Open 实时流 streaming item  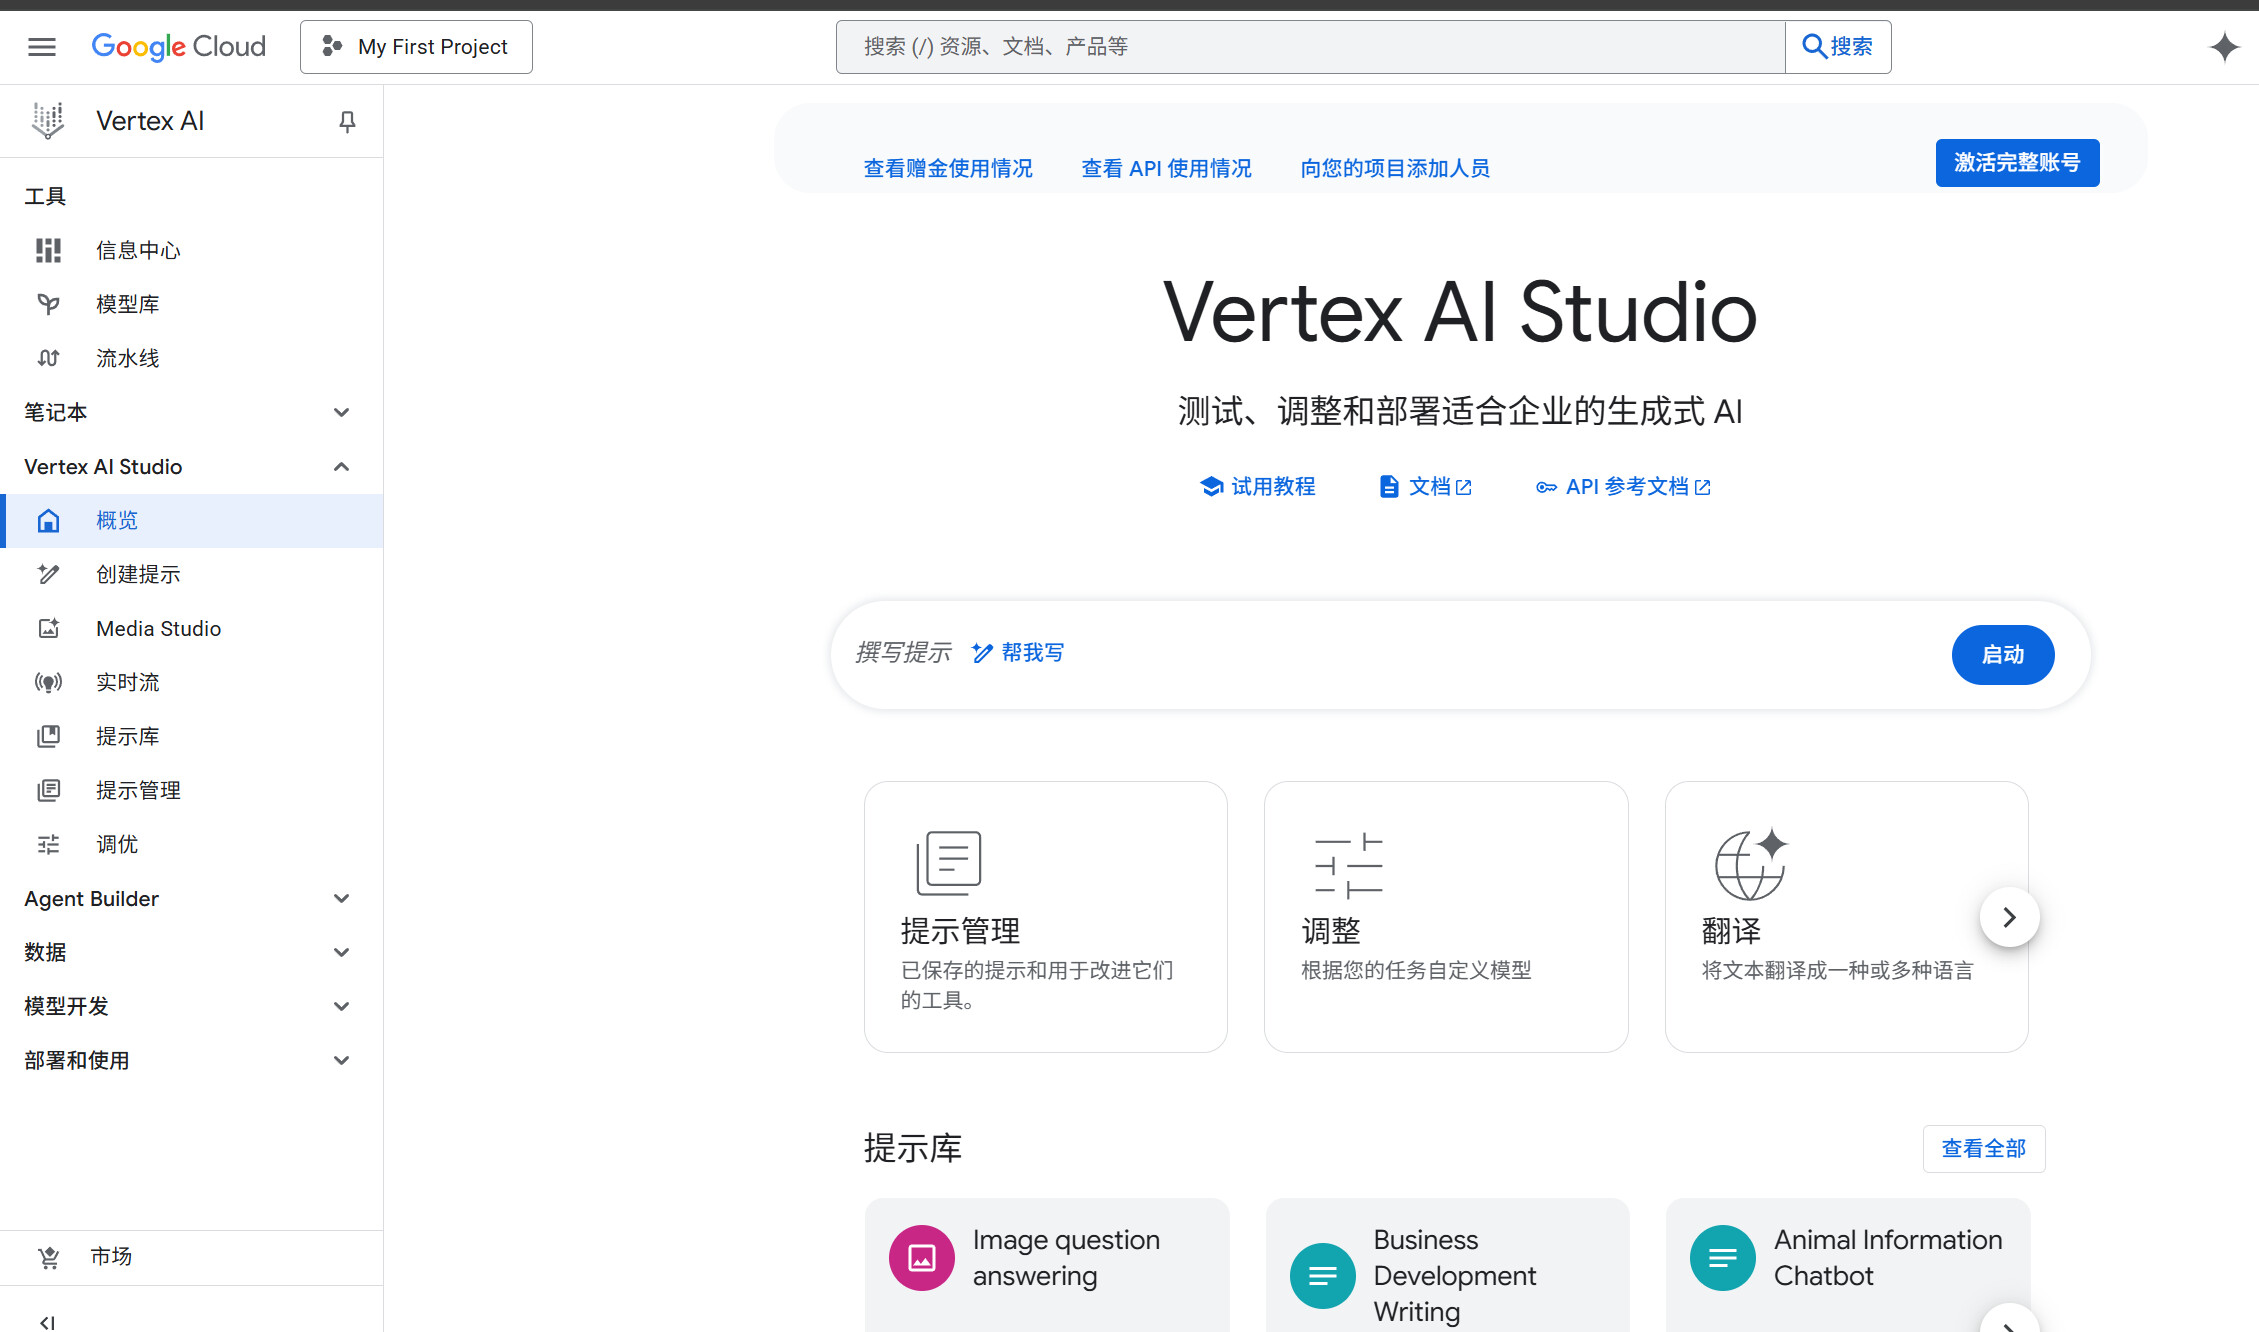(127, 682)
